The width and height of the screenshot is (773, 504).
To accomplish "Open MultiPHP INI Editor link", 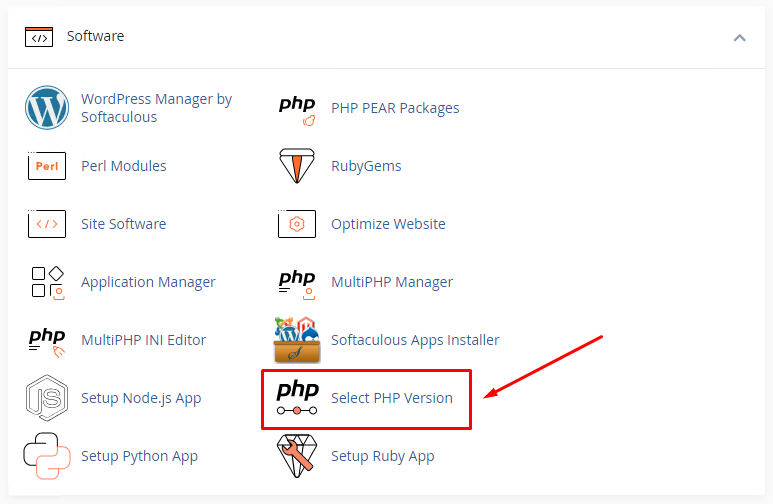I will pos(143,340).
